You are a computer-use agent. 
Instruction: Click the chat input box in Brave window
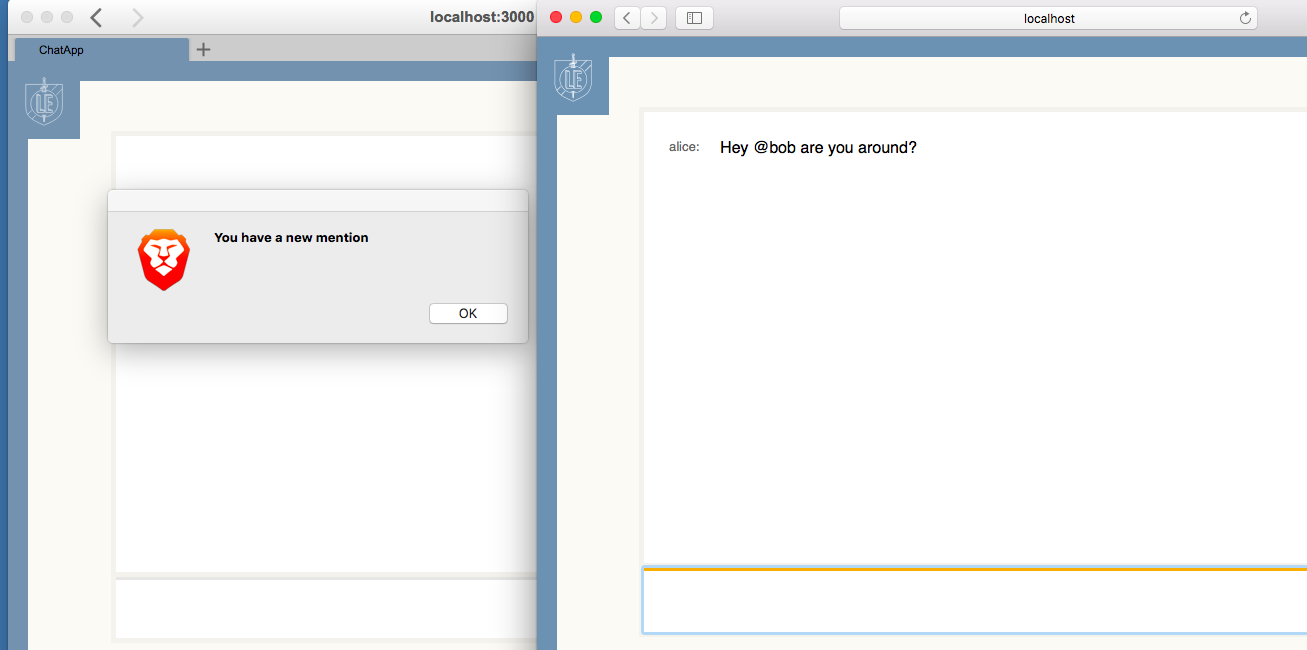tap(325, 608)
